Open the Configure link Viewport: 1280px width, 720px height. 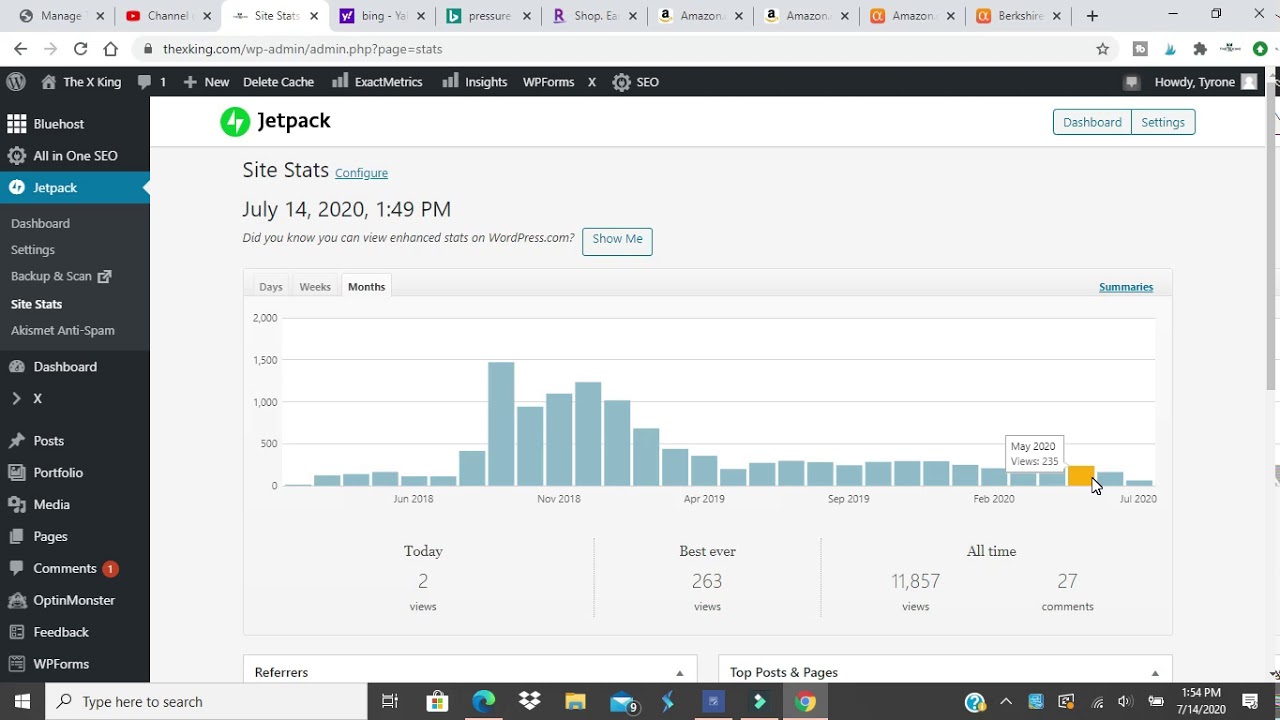(361, 173)
